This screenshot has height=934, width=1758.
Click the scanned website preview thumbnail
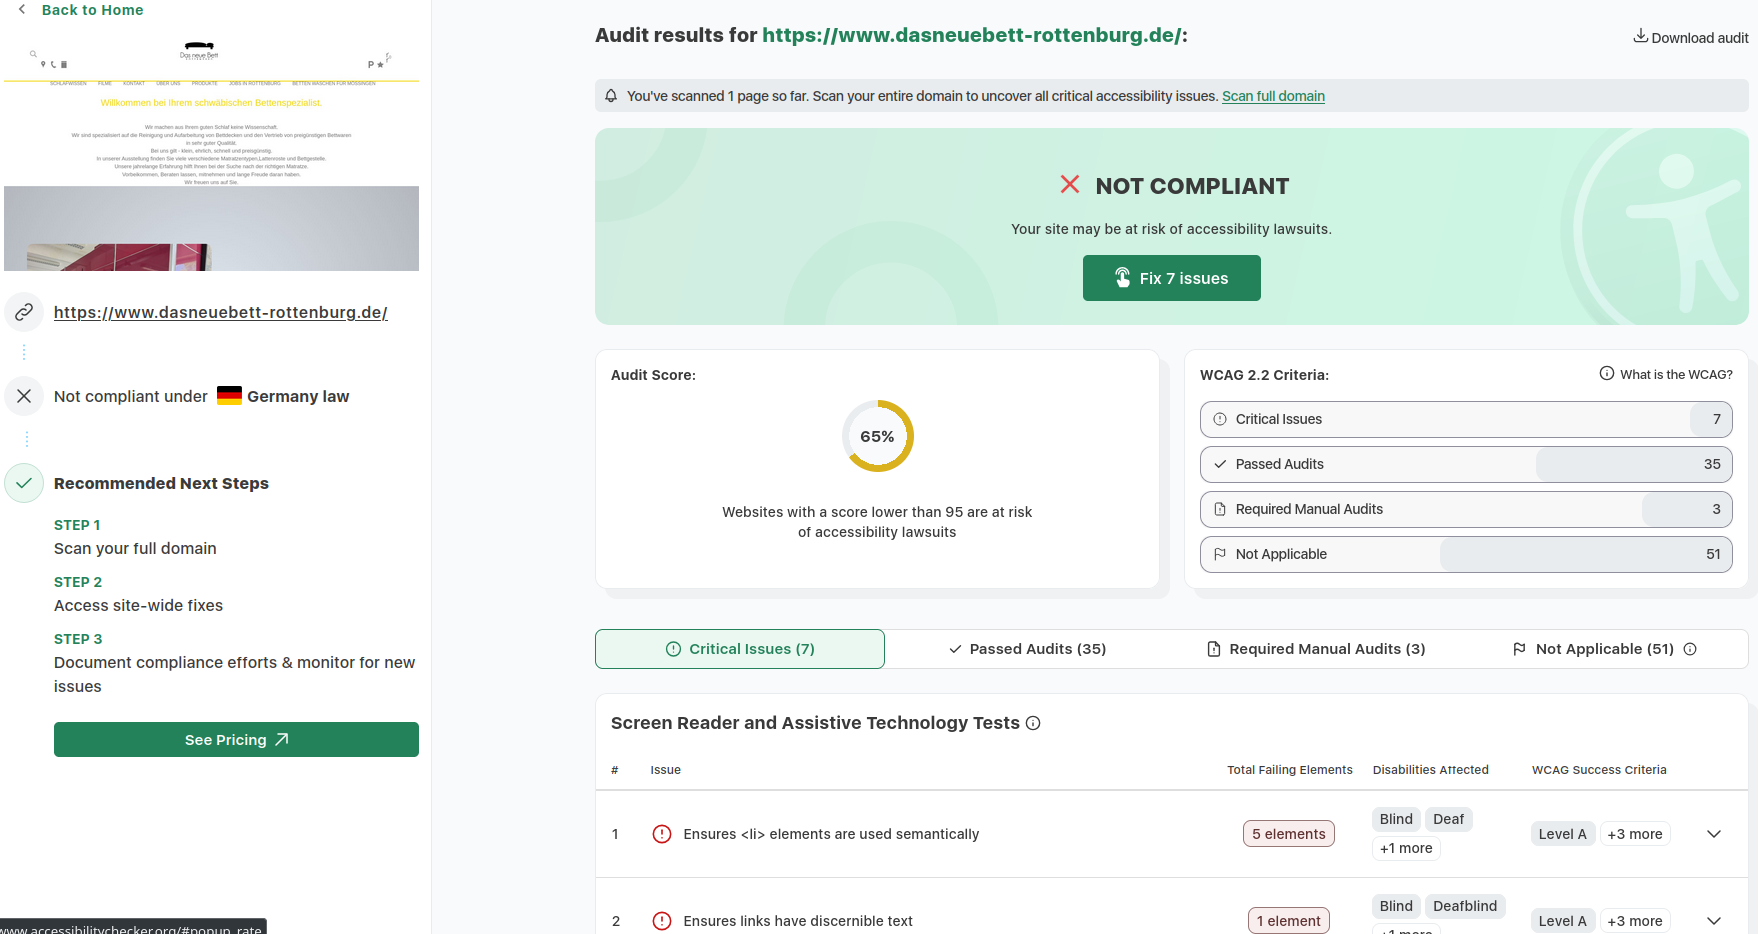pyautogui.click(x=211, y=155)
